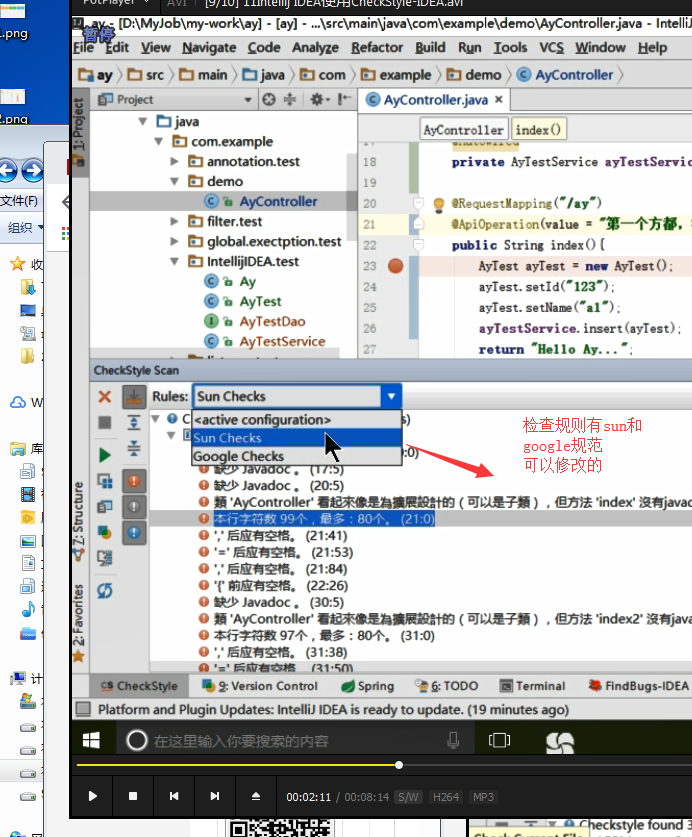The image size is (692, 837).
Task: Select AyController class in project tree
Action: 278,201
